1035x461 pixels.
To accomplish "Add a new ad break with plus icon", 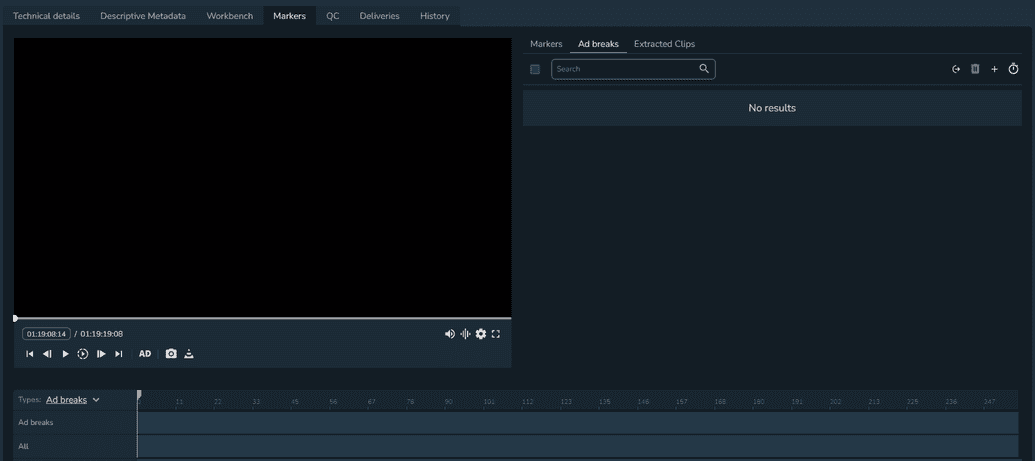I will tap(995, 69).
